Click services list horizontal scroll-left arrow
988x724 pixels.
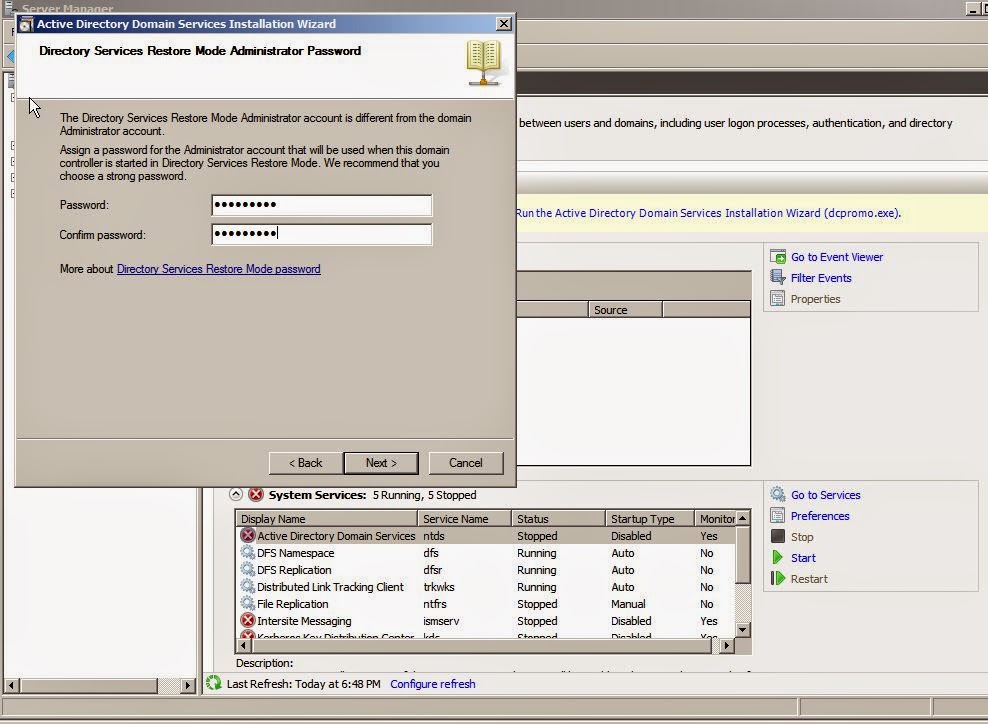click(x=243, y=645)
